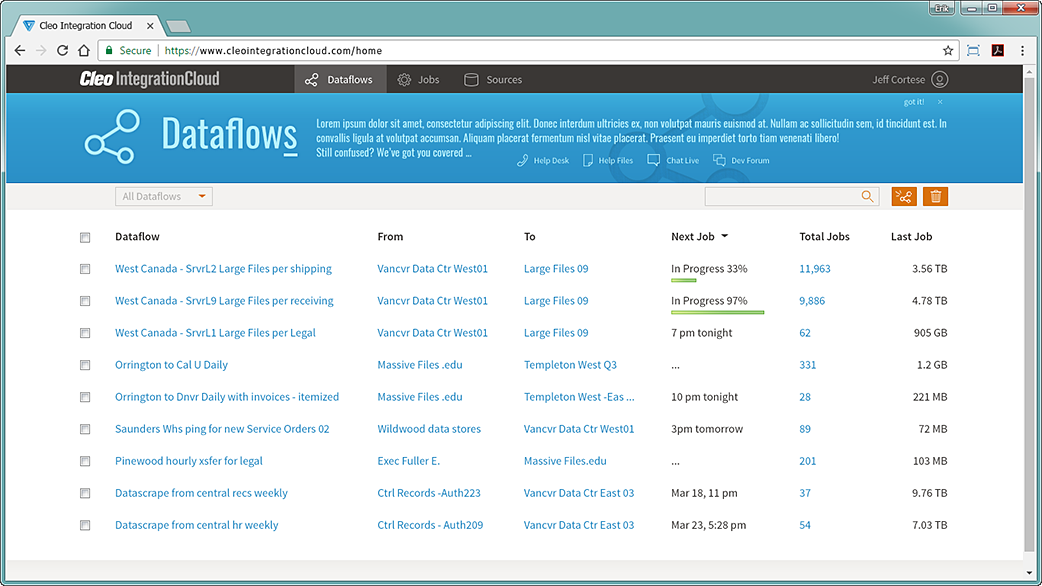Dismiss banner with small x icon
This screenshot has width=1042, height=586.
(x=940, y=102)
